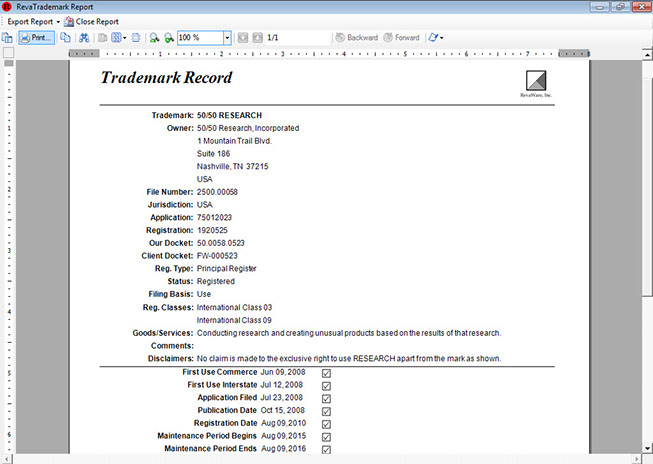Toggle the First Use Commerce checkbox
This screenshot has height=464, width=653.
[326, 372]
